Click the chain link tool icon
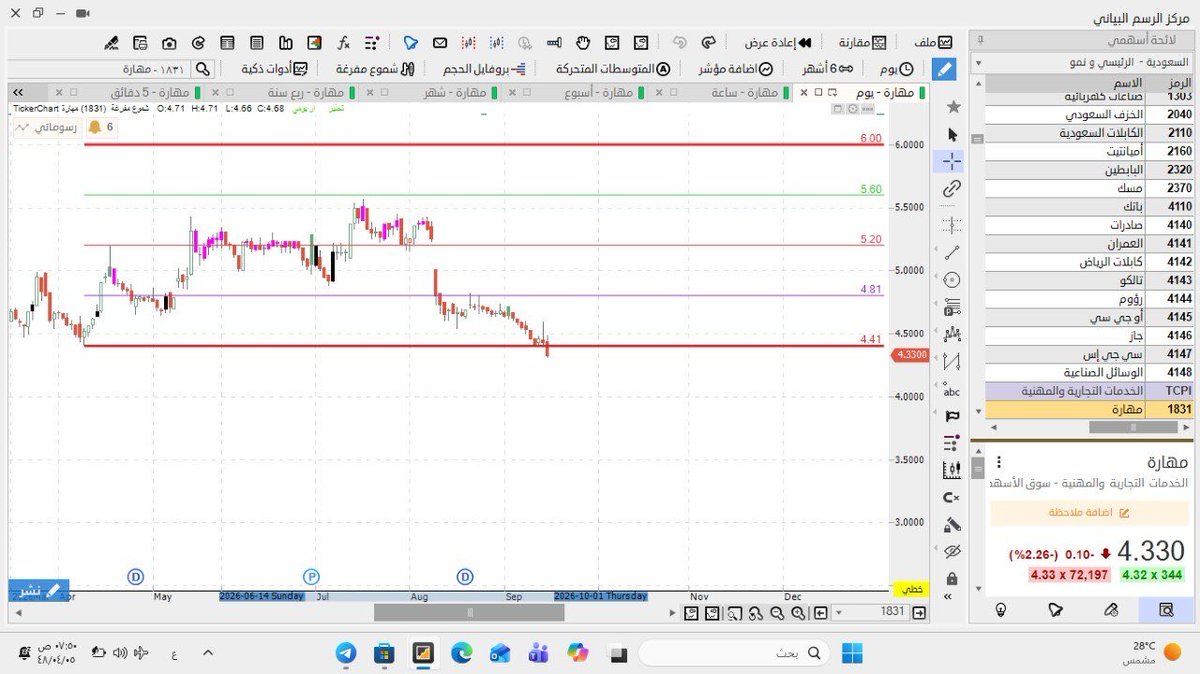Viewport: 1200px width, 674px height. point(951,189)
